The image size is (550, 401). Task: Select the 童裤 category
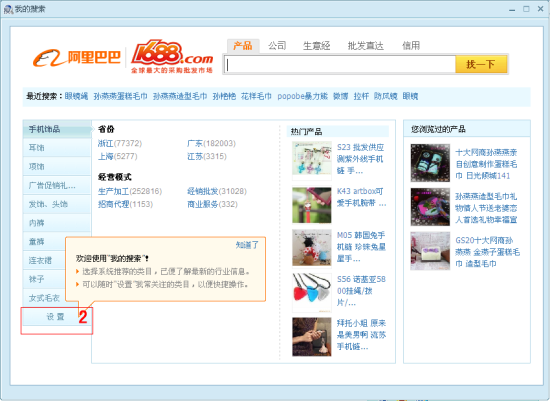tap(44, 242)
